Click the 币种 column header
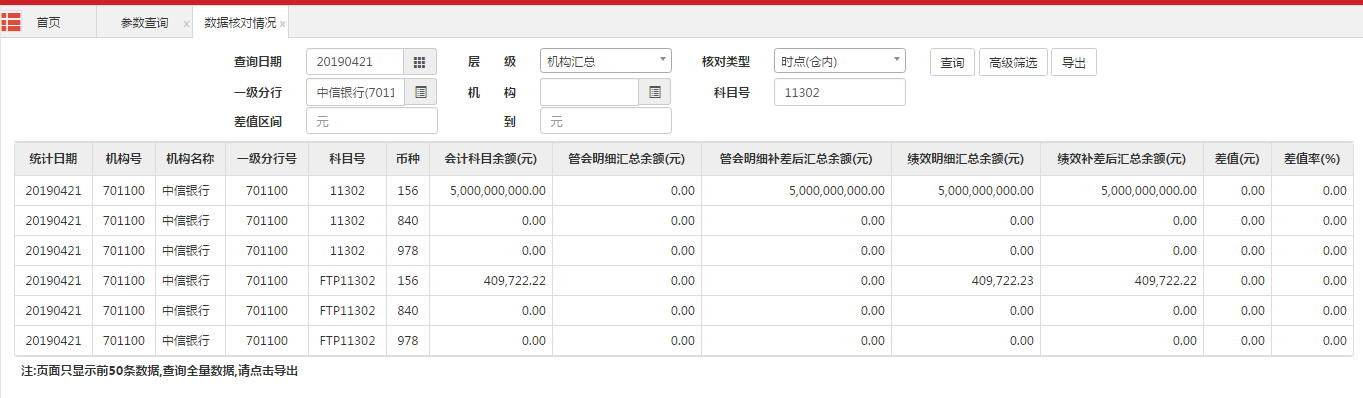The image size is (1363, 398). [x=408, y=159]
